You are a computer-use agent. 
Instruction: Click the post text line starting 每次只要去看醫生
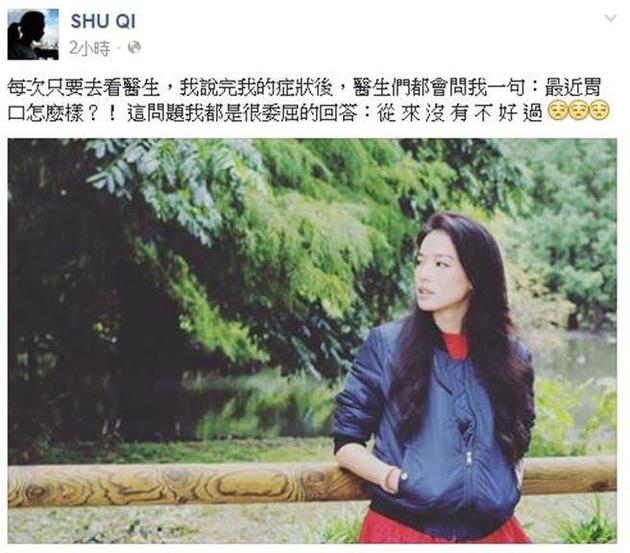(x=304, y=88)
